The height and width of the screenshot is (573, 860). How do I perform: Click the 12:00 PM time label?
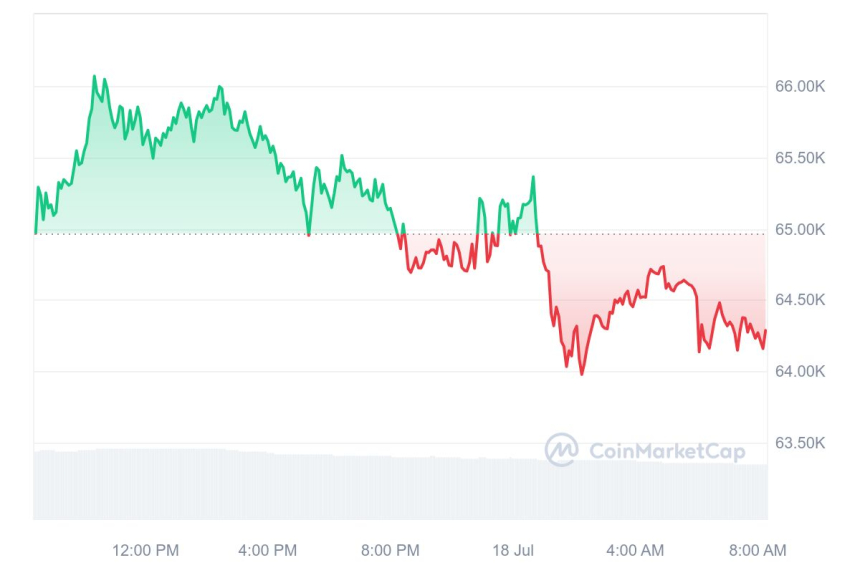146,550
